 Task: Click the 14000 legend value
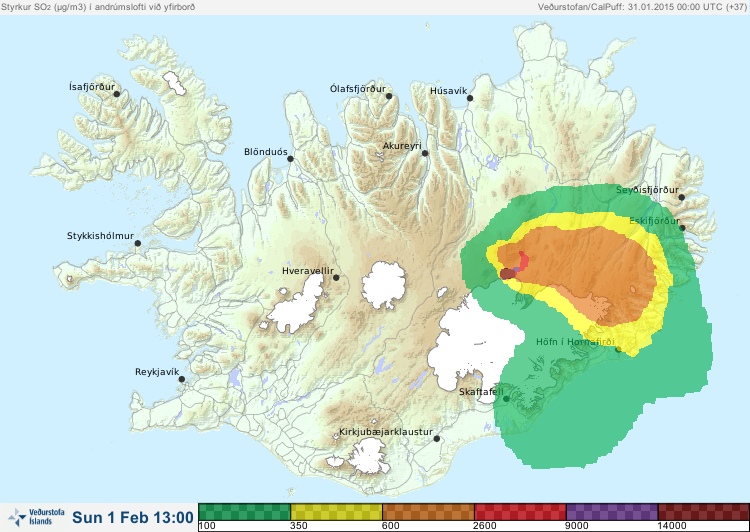pyautogui.click(x=672, y=526)
